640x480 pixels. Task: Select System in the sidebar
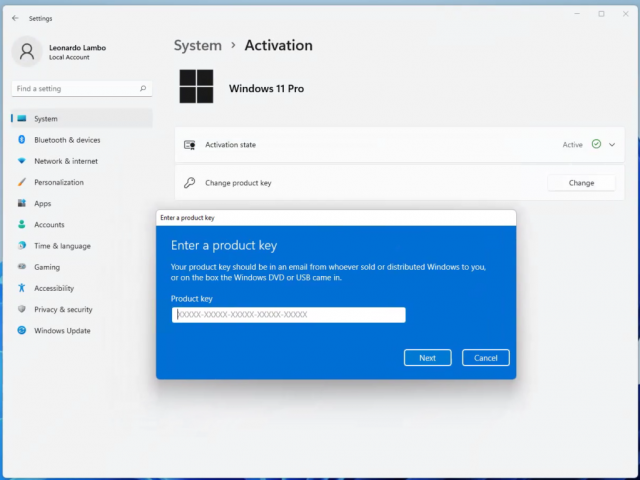(46, 119)
